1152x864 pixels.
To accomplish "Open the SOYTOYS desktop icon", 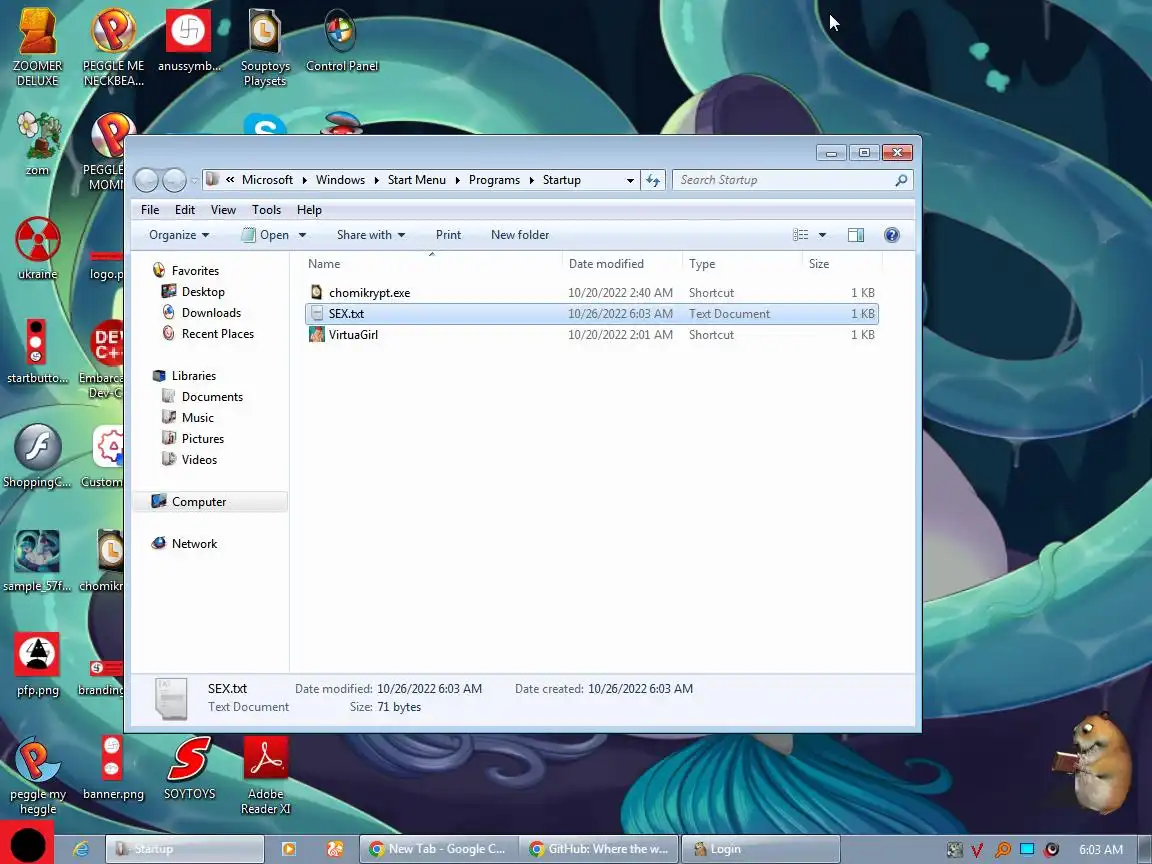I will click(x=190, y=768).
